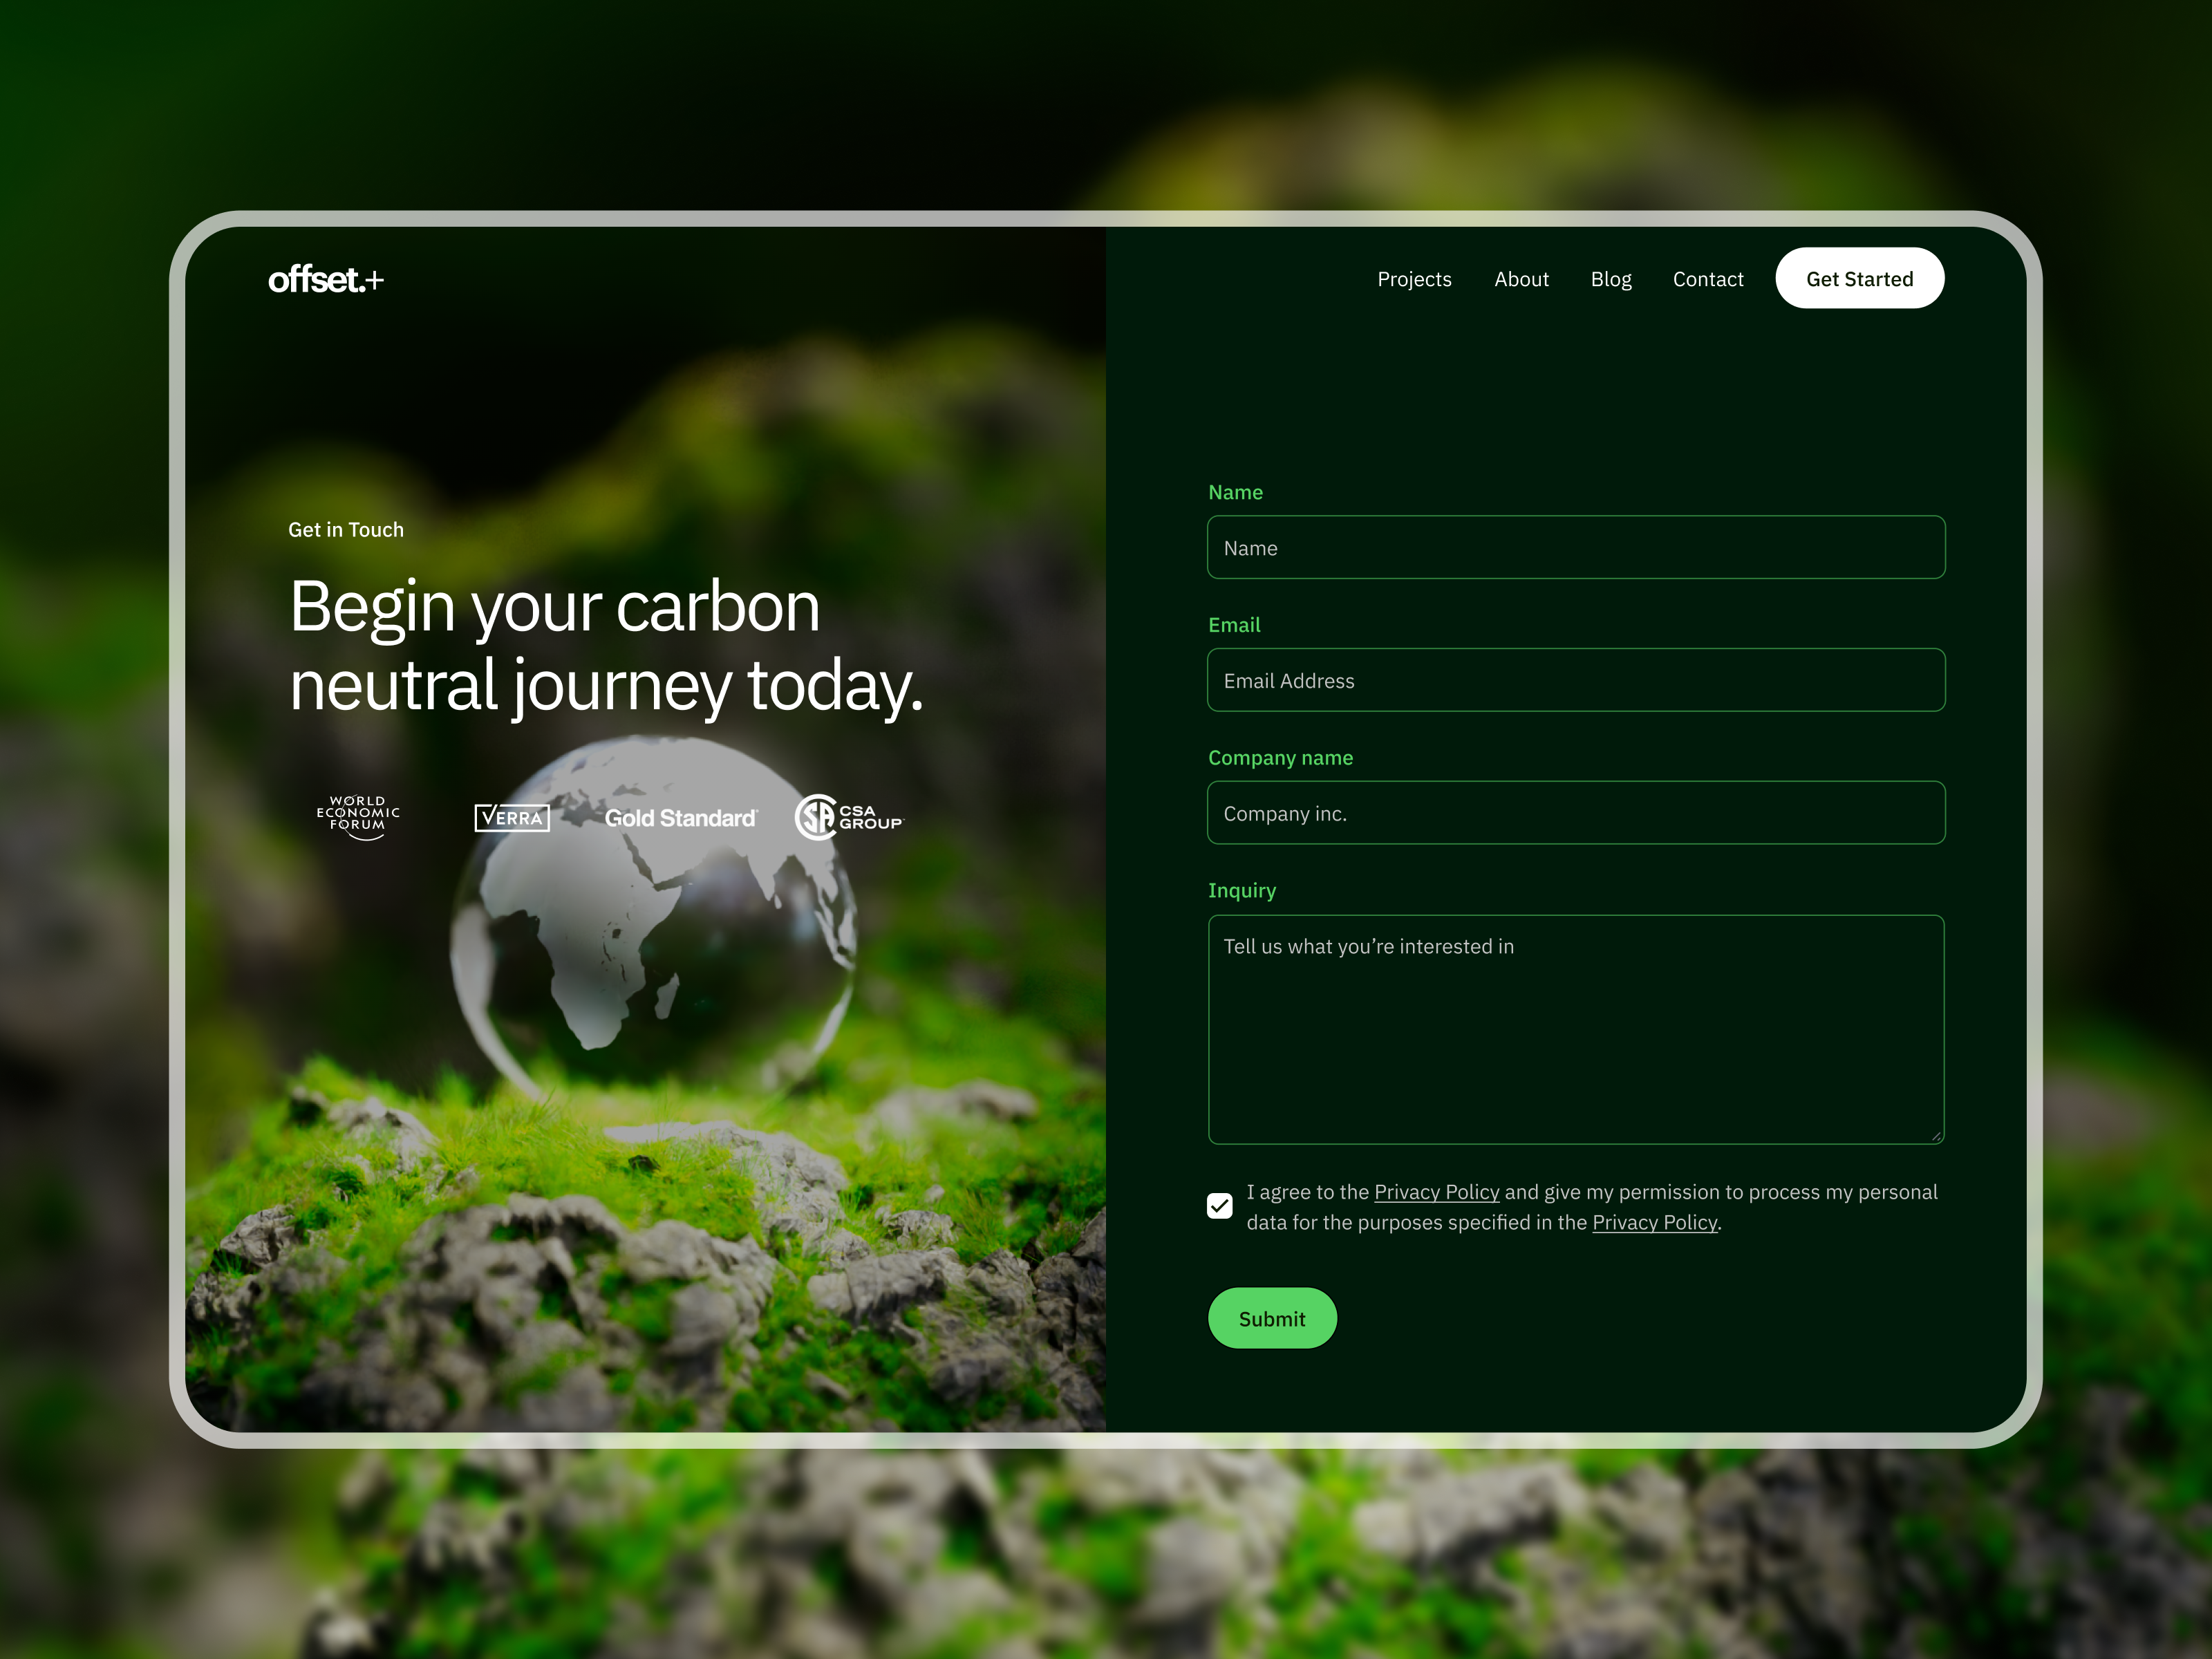The width and height of the screenshot is (2212, 1659).
Task: Navigate to the About section
Action: click(1521, 279)
